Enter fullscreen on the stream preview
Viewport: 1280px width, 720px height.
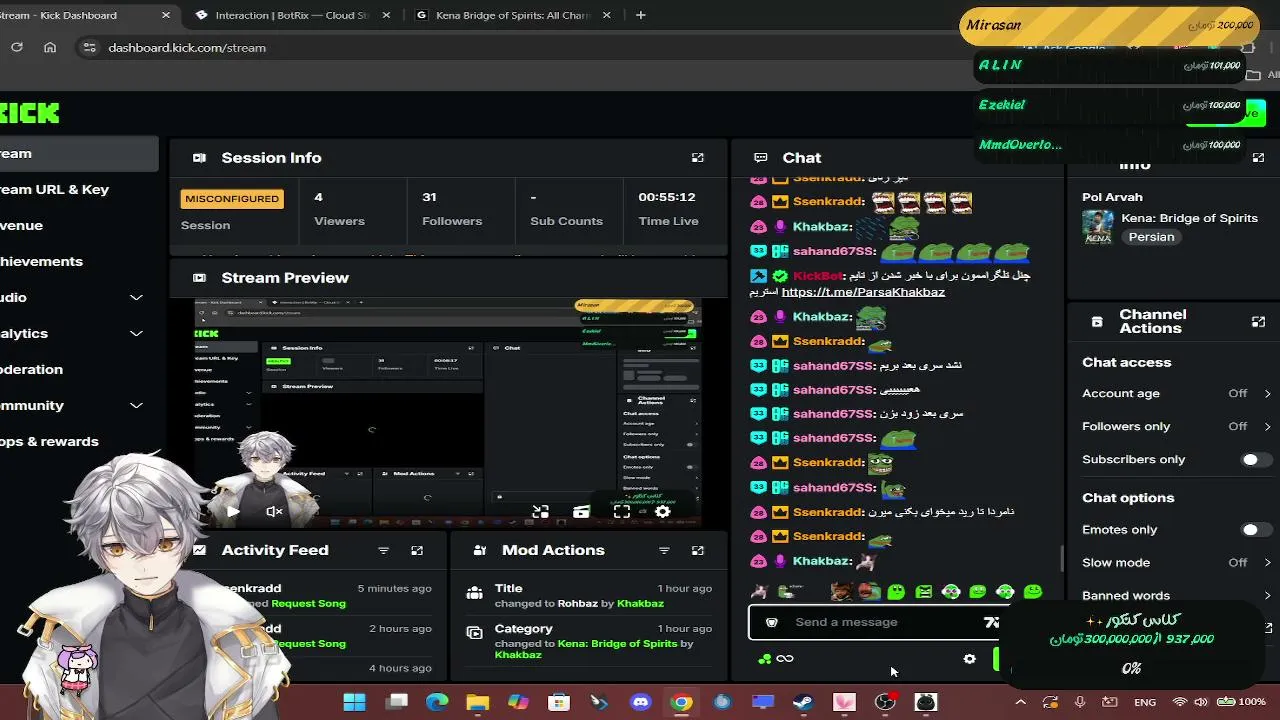[x=621, y=511]
